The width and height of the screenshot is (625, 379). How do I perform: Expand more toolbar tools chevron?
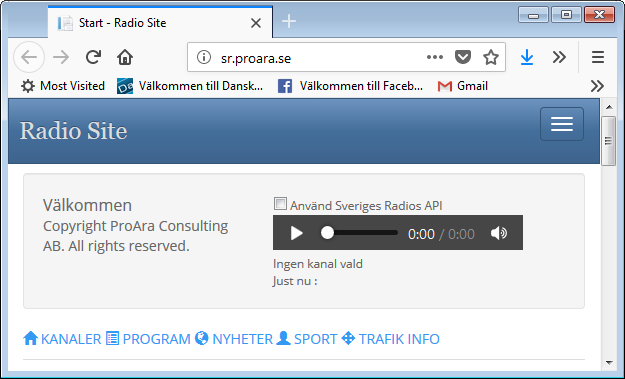pos(559,57)
